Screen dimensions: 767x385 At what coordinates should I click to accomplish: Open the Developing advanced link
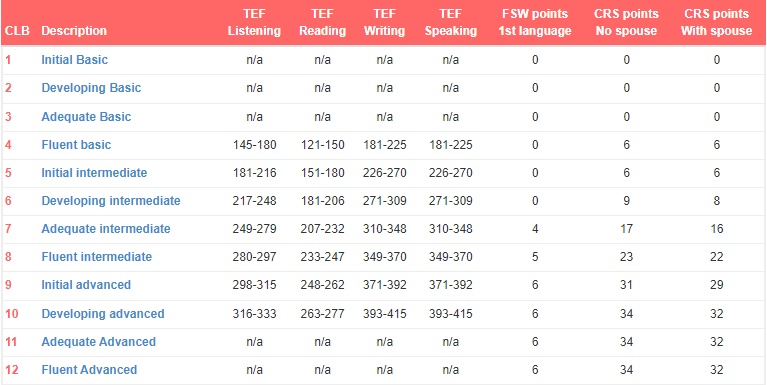pyautogui.click(x=103, y=314)
